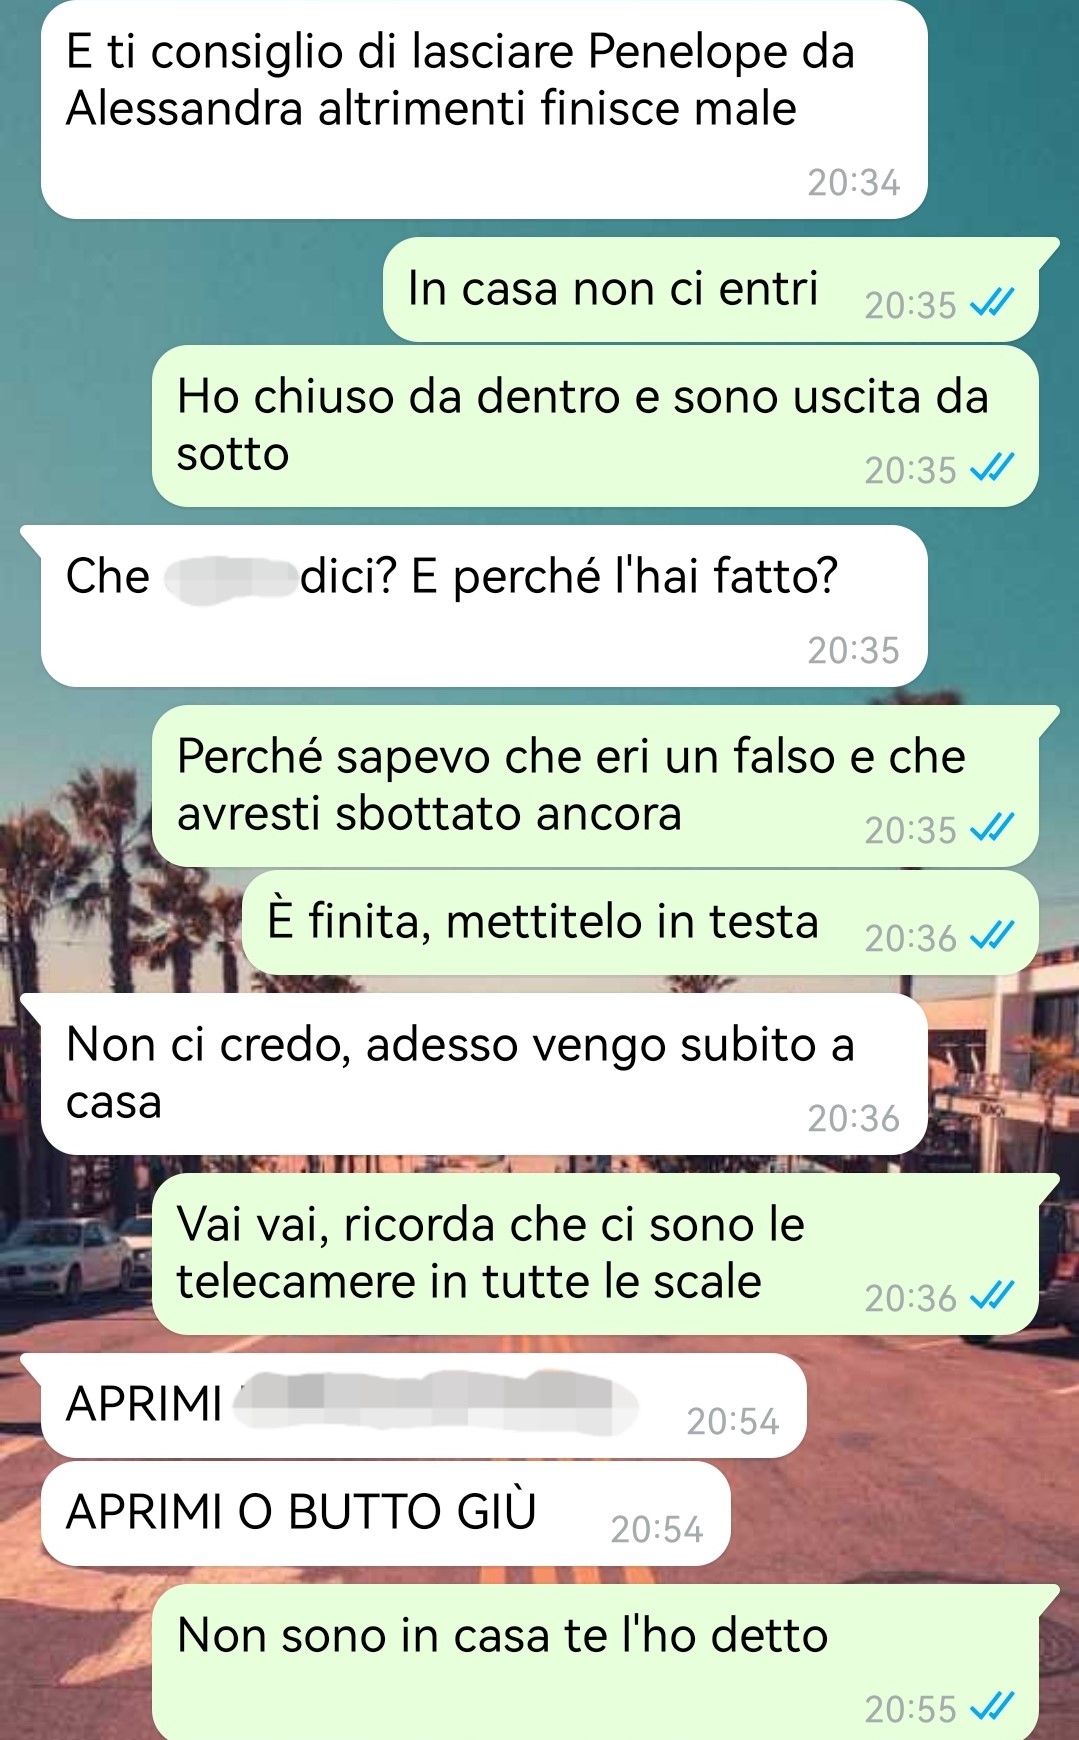Tap the 20:54 timestamp beside 'APRIMI O BUTTO GIÙ'
Image resolution: width=1079 pixels, height=1740 pixels.
(x=657, y=1529)
